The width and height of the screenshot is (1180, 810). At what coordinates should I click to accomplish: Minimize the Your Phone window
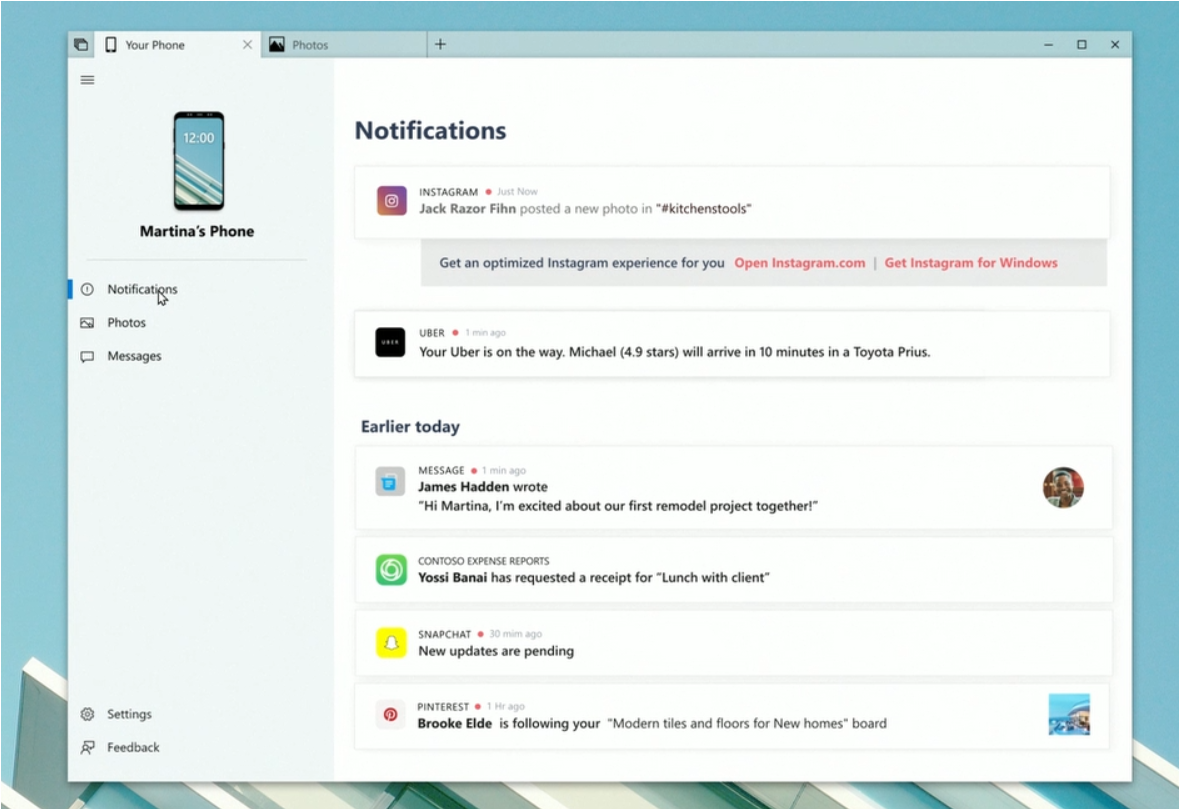click(1048, 45)
